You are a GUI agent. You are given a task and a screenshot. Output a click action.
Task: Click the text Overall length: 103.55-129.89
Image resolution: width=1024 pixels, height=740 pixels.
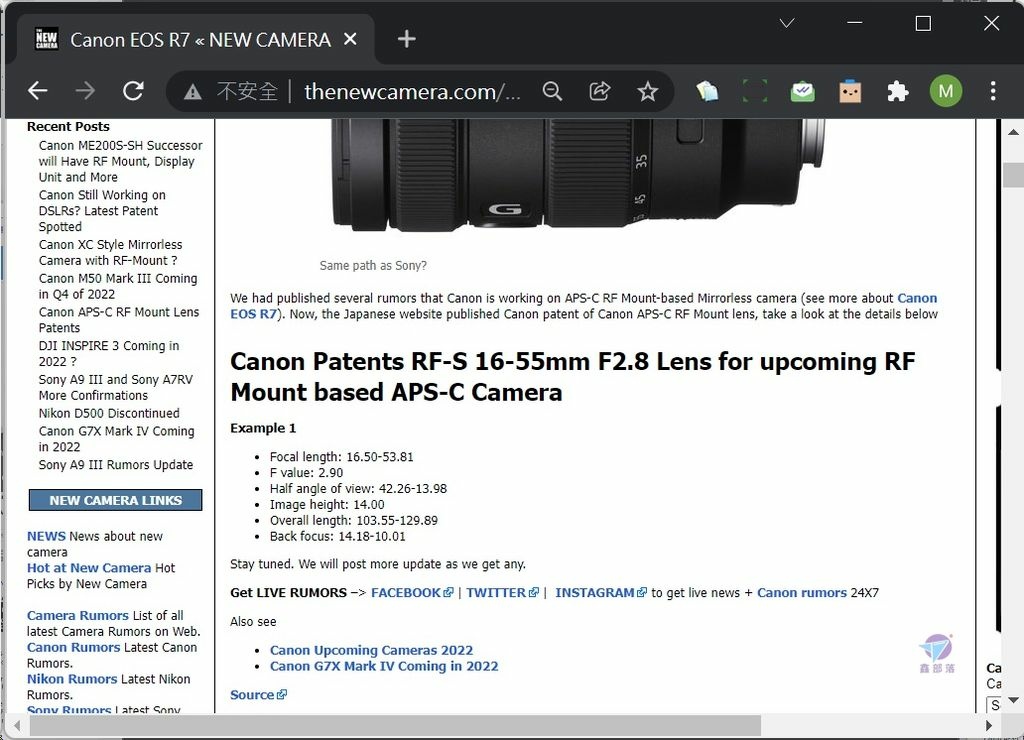click(354, 521)
